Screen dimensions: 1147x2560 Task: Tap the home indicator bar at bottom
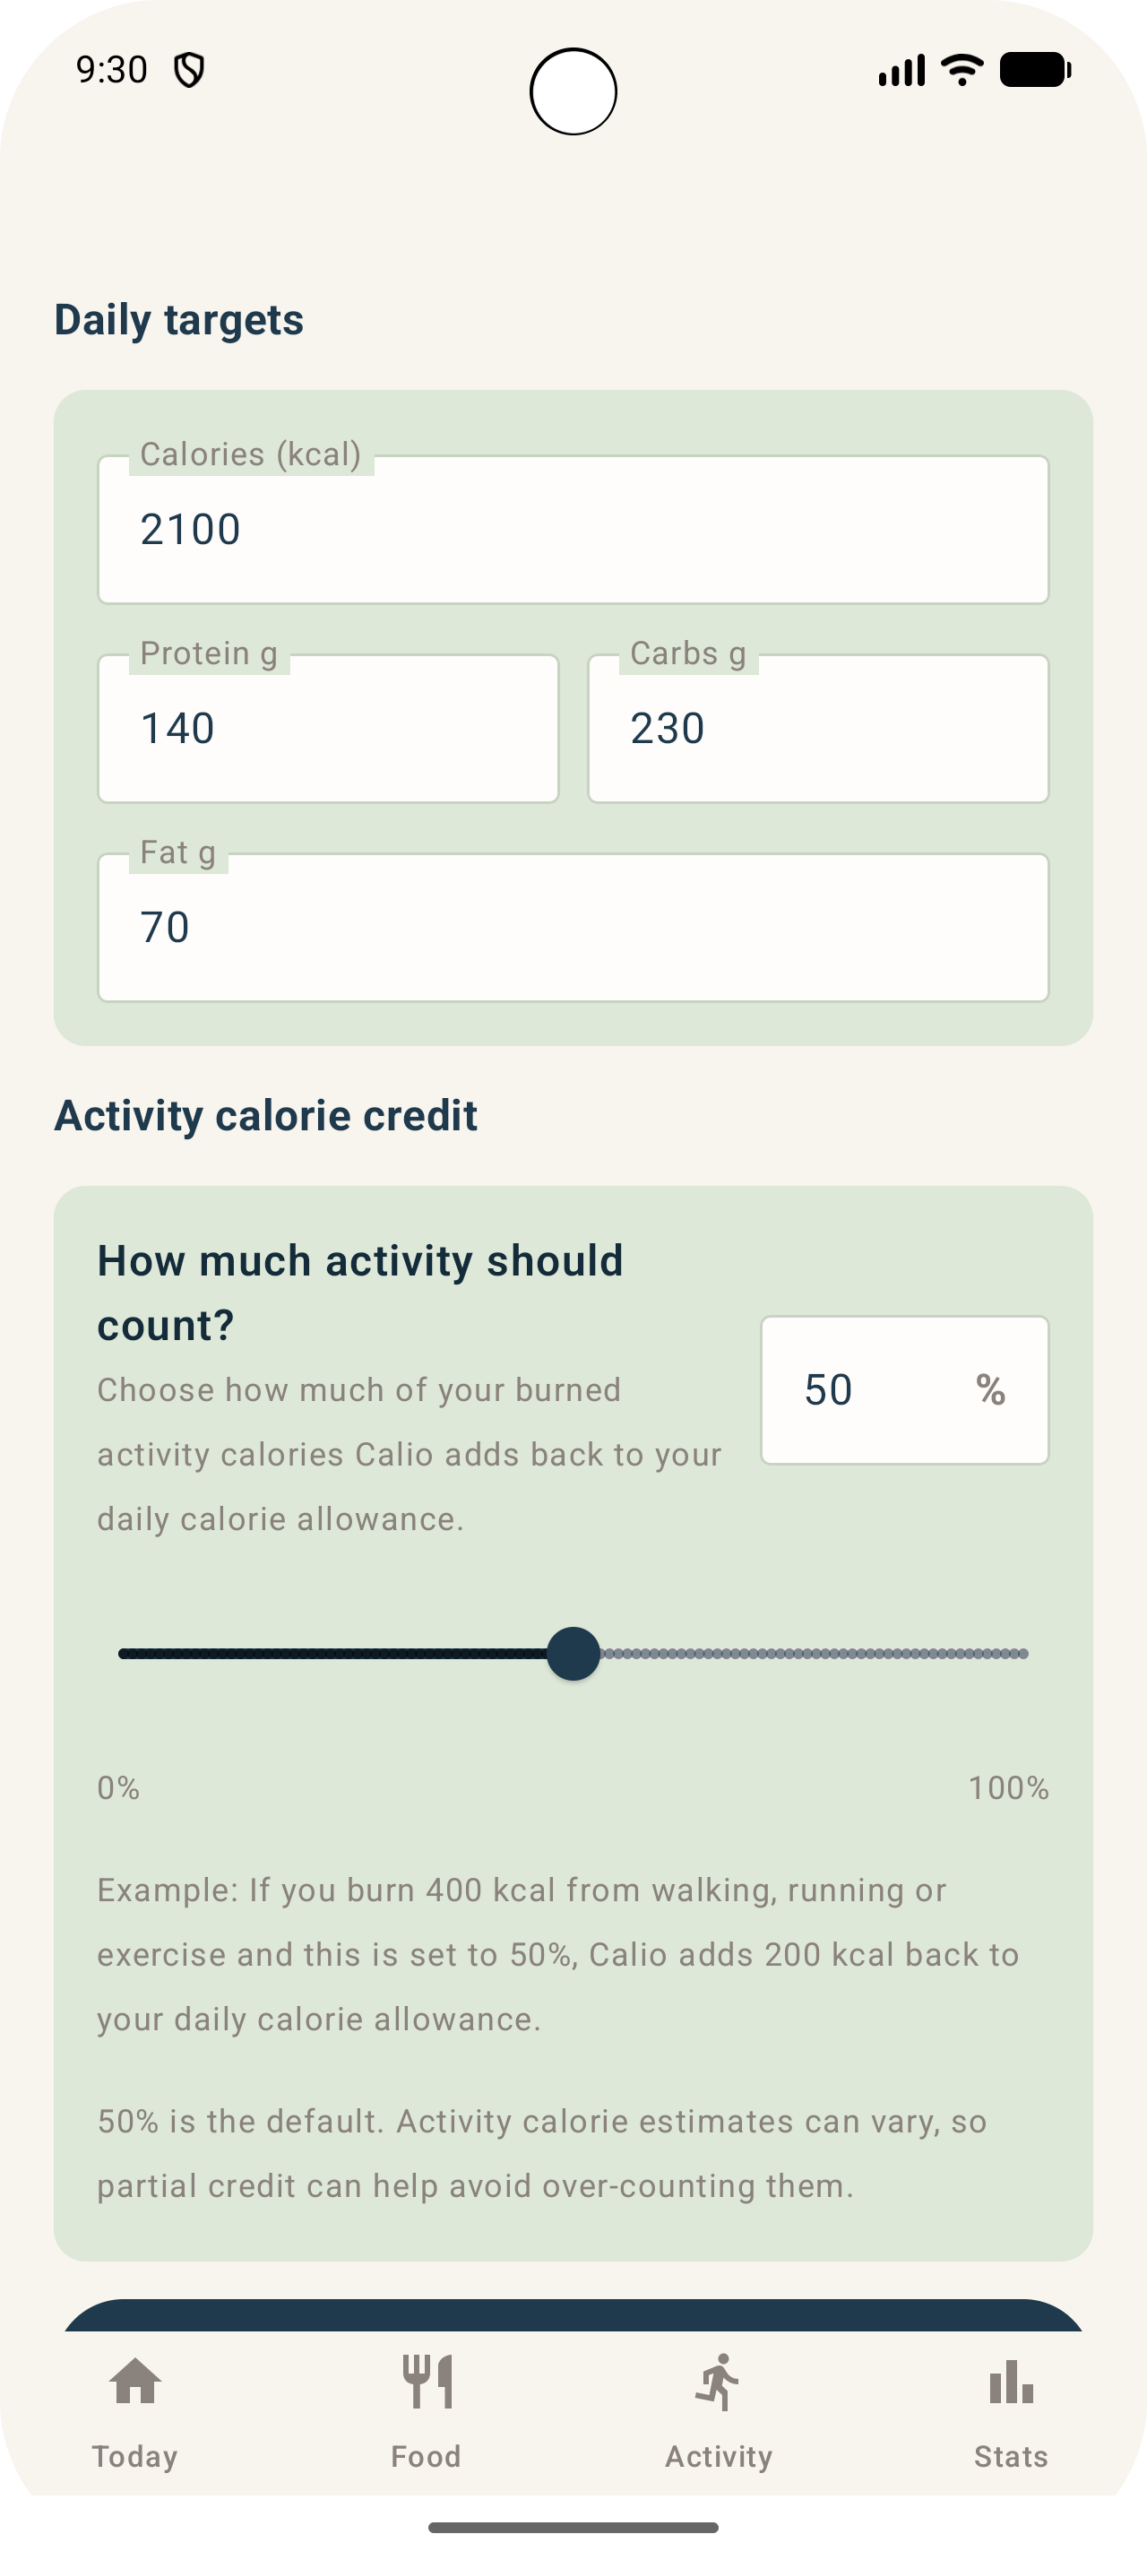[573, 2527]
